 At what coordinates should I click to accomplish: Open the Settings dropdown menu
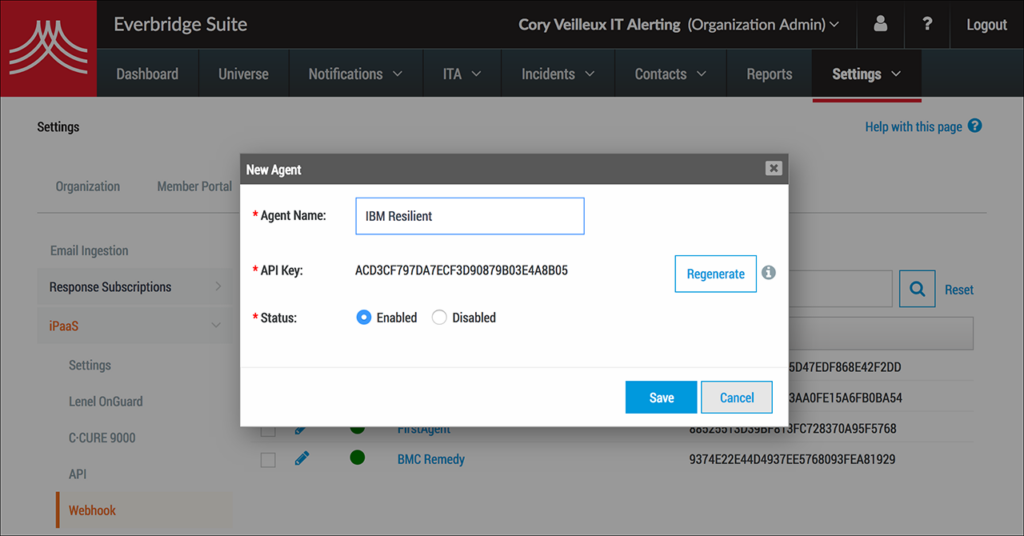(867, 74)
